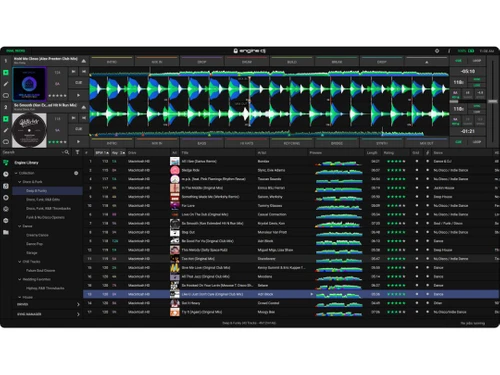Select the folder icon in the sidebar
The width and height of the screenshot is (500, 375).
6,232
